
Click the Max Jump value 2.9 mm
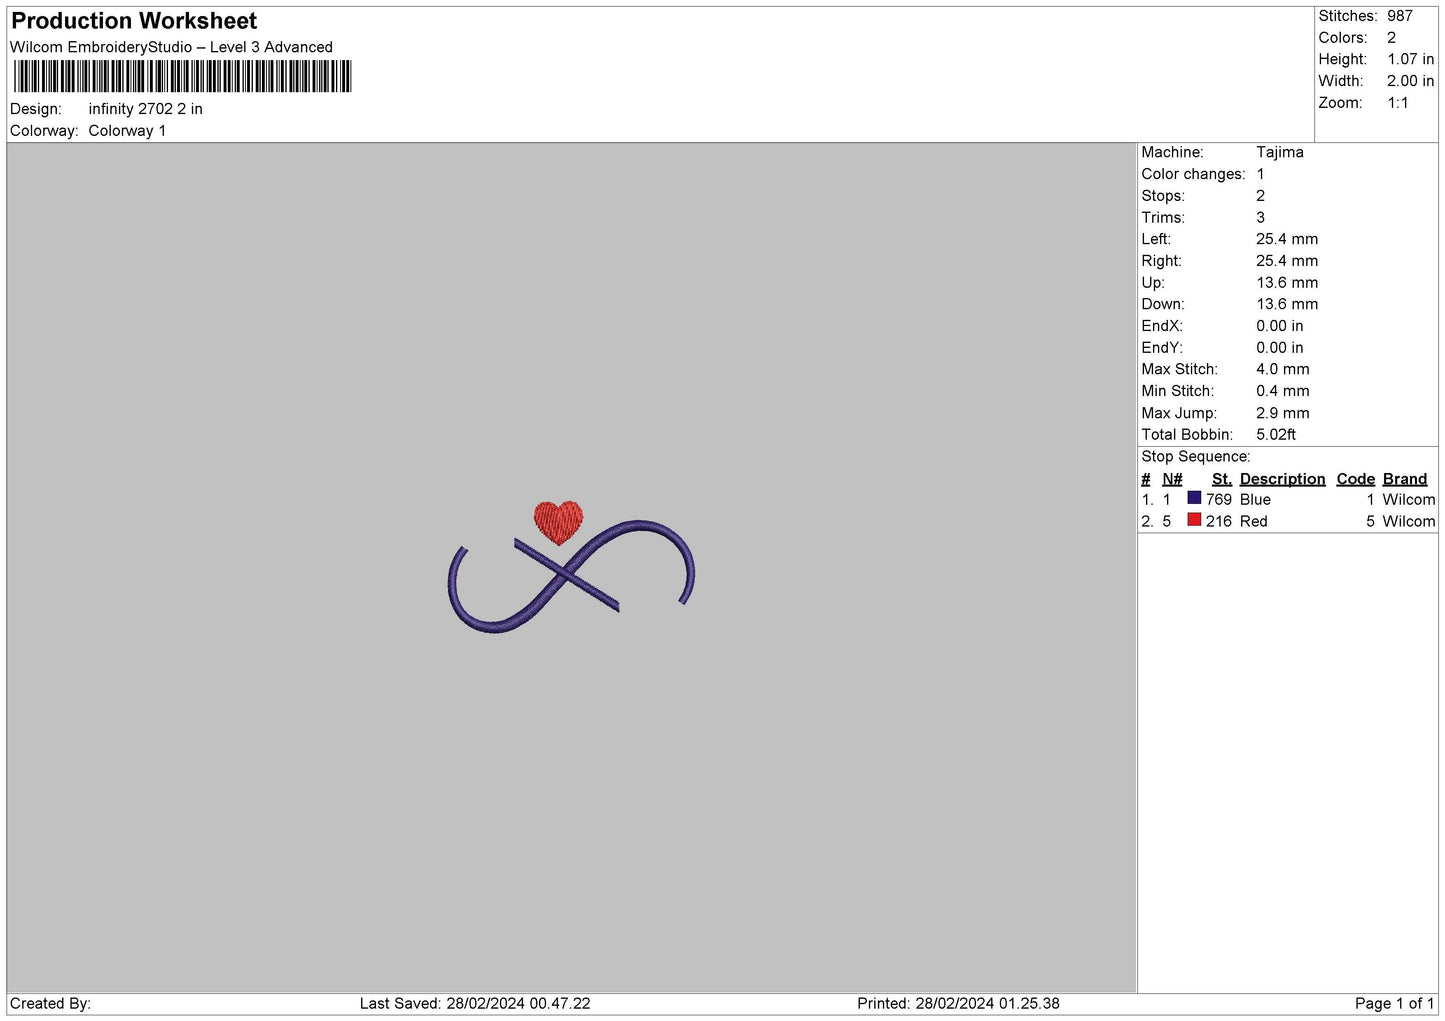point(1283,413)
